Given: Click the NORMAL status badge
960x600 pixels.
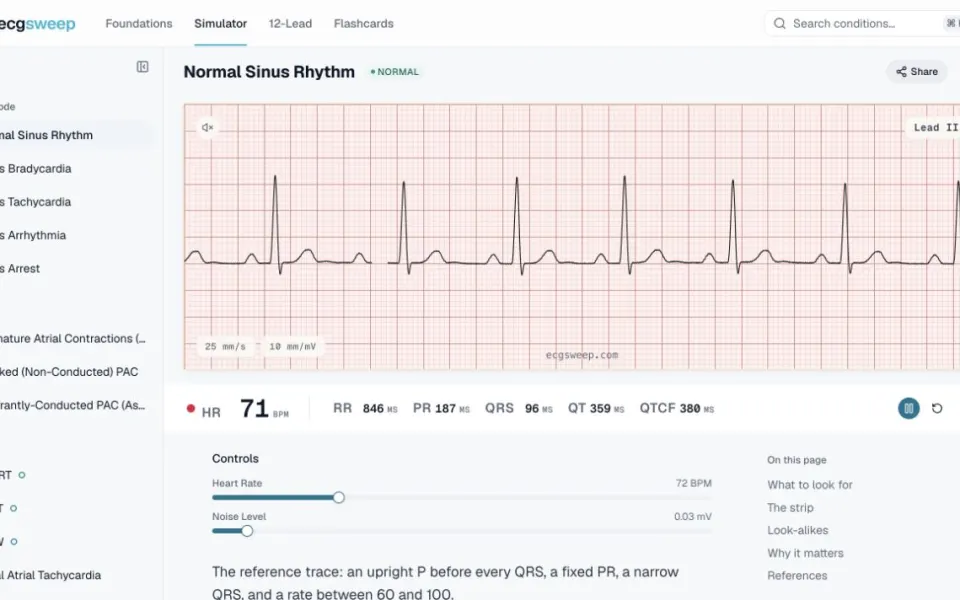Looking at the screenshot, I should pos(395,72).
